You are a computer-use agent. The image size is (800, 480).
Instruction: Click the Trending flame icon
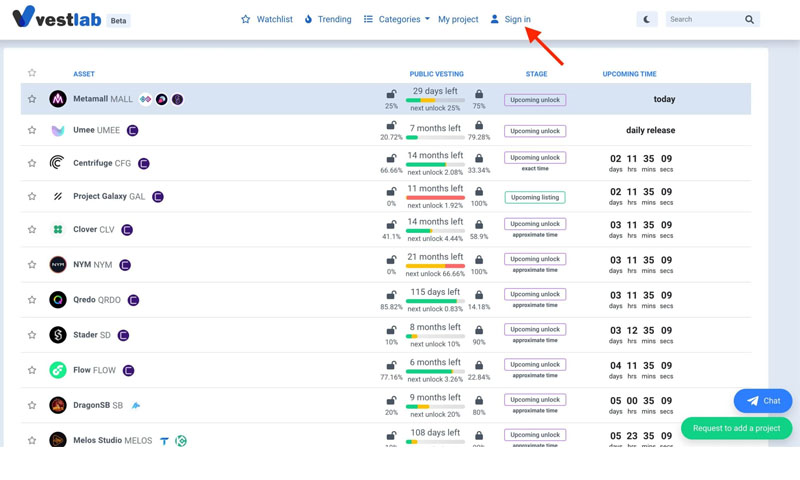point(308,19)
